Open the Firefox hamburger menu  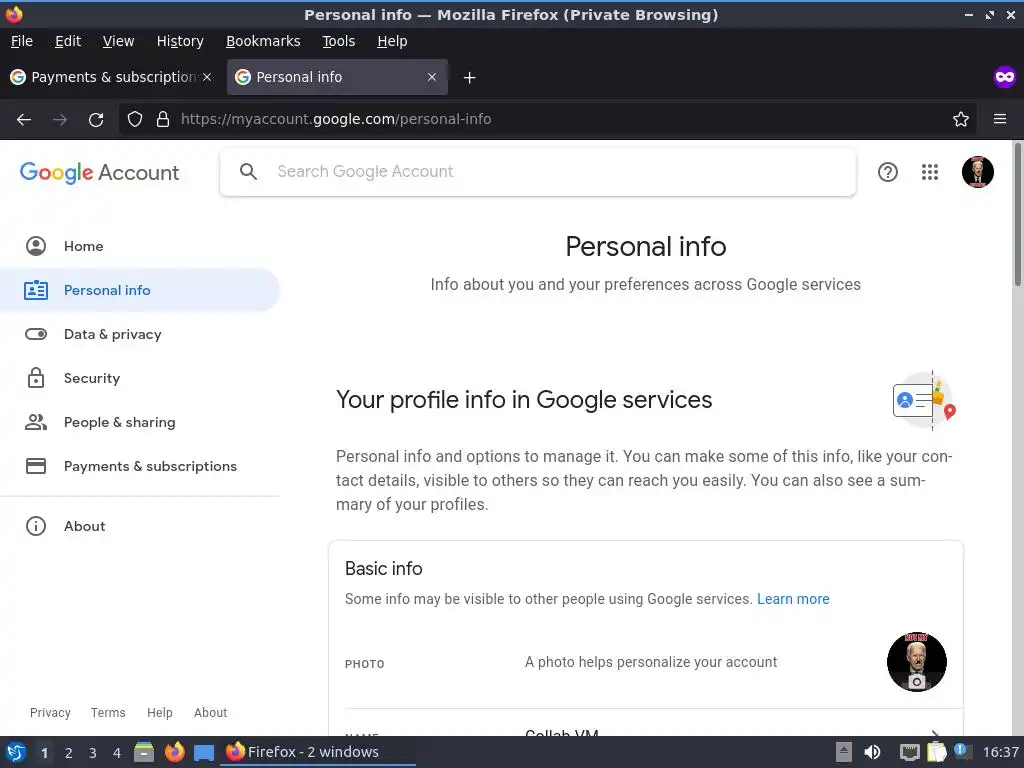(1000, 119)
